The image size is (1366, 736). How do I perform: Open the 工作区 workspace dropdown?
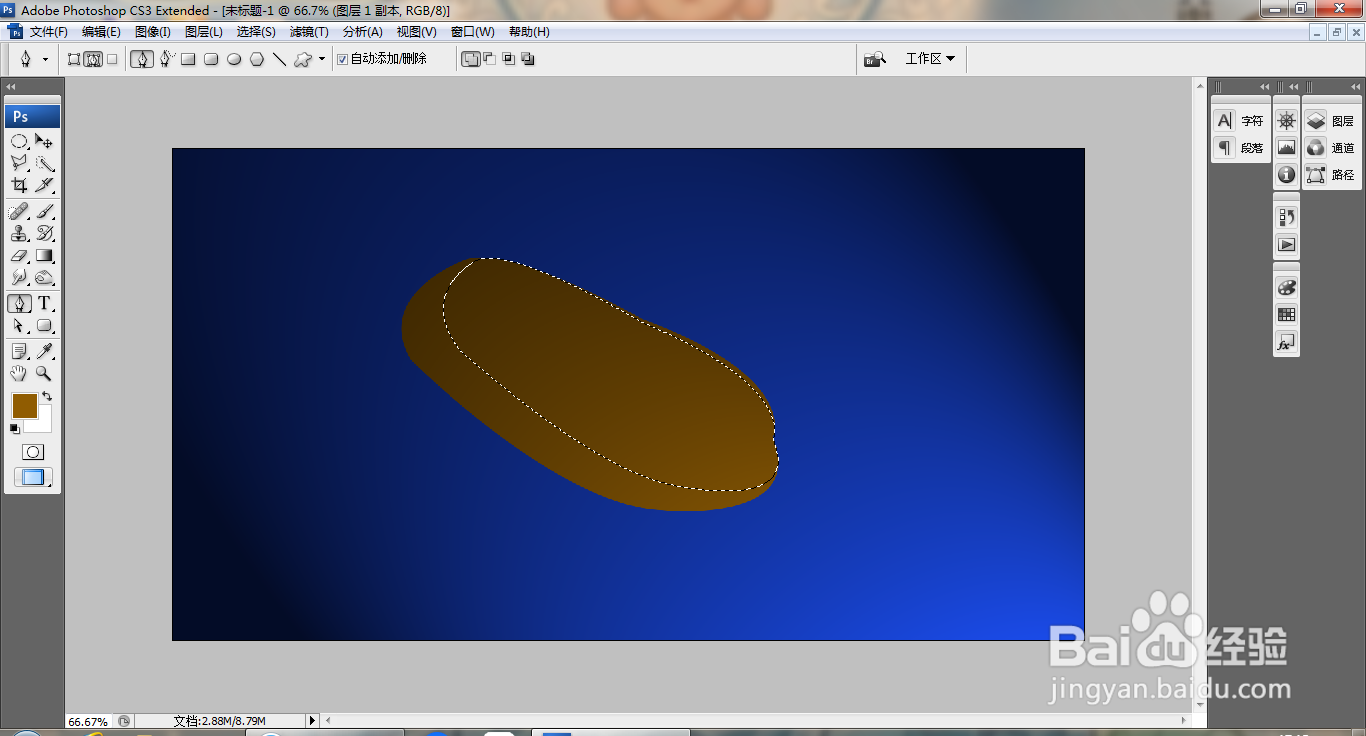(930, 59)
